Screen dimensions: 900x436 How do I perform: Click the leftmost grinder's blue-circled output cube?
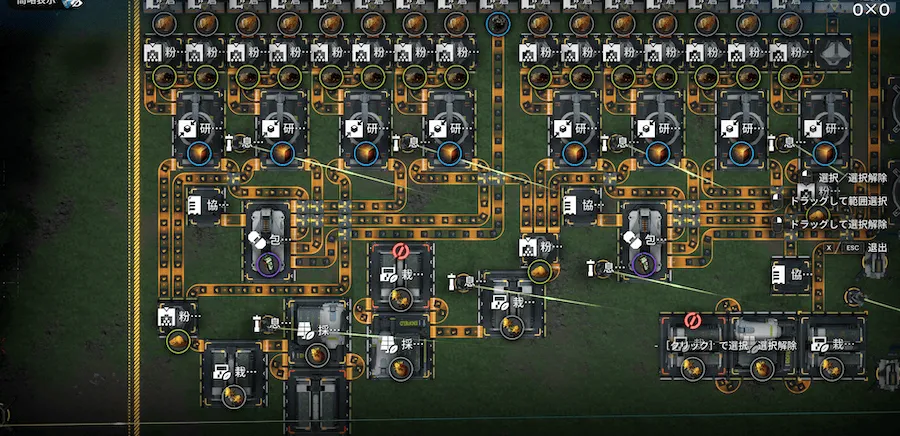(x=199, y=153)
